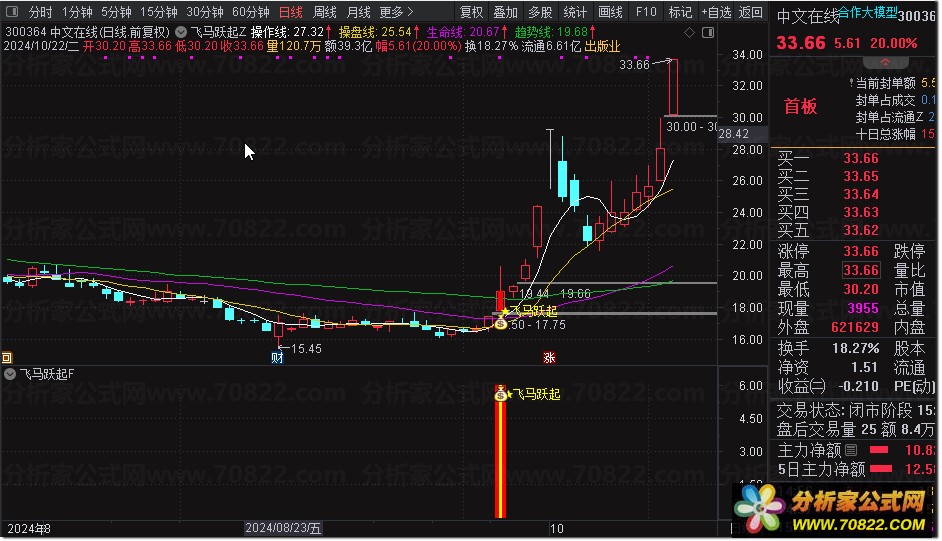This screenshot has width=942, height=541.
Task: Click the 买五 price 33.62
Action: click(861, 231)
